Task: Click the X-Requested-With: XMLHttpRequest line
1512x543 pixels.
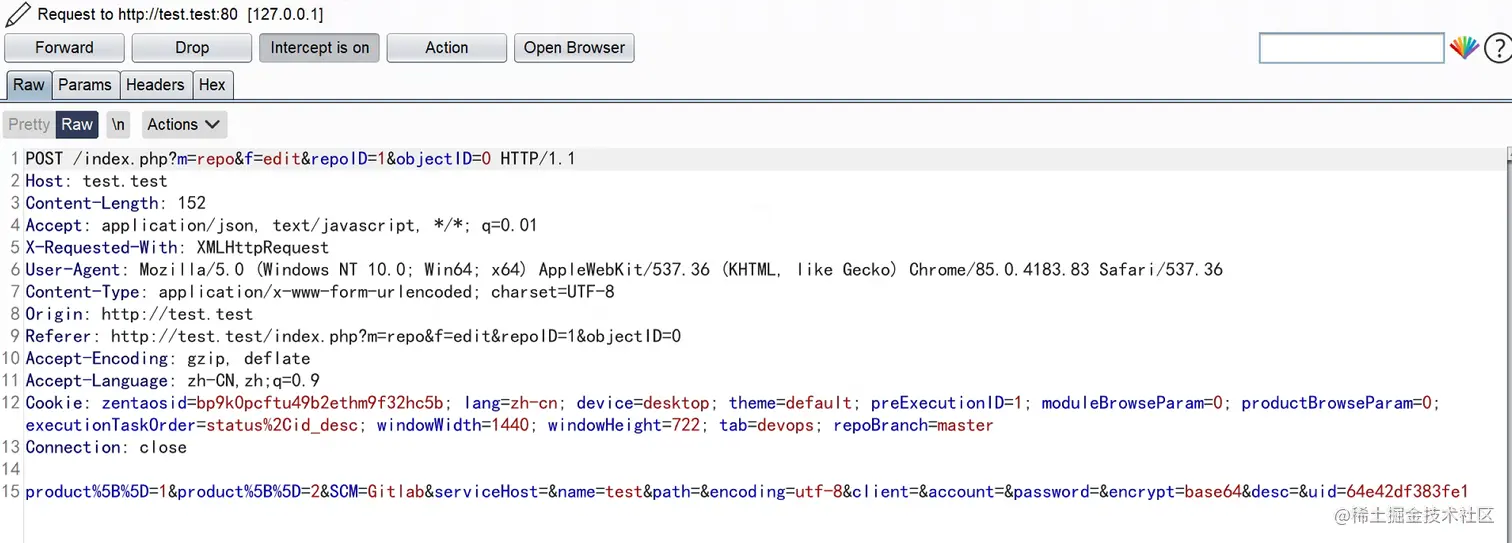Action: 177,247
